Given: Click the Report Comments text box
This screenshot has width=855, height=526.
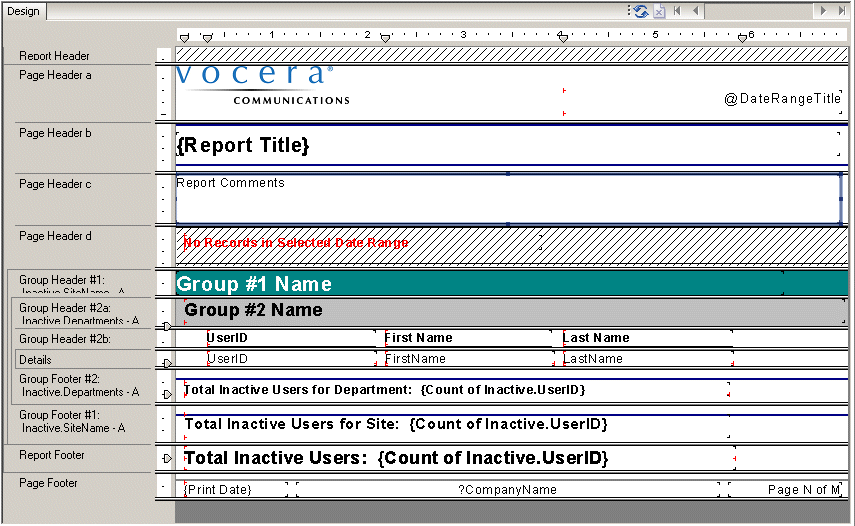Looking at the screenshot, I should pyautogui.click(x=507, y=199).
